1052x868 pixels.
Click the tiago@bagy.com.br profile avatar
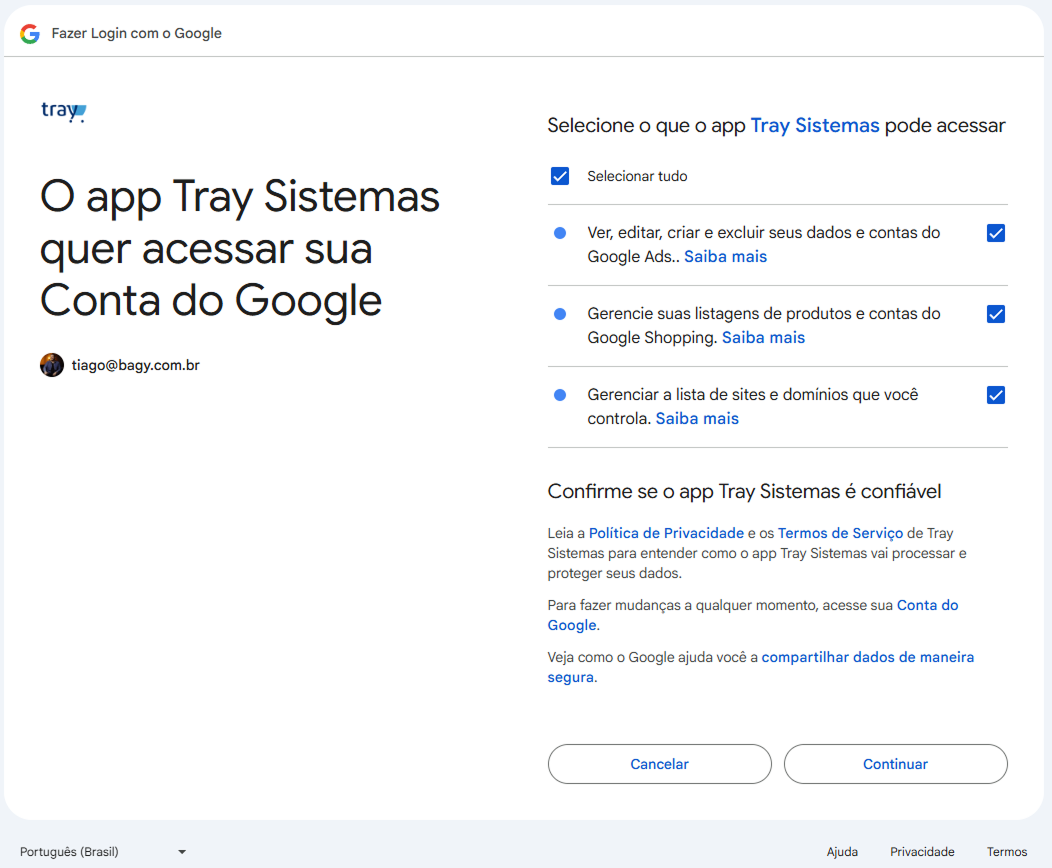[52, 365]
